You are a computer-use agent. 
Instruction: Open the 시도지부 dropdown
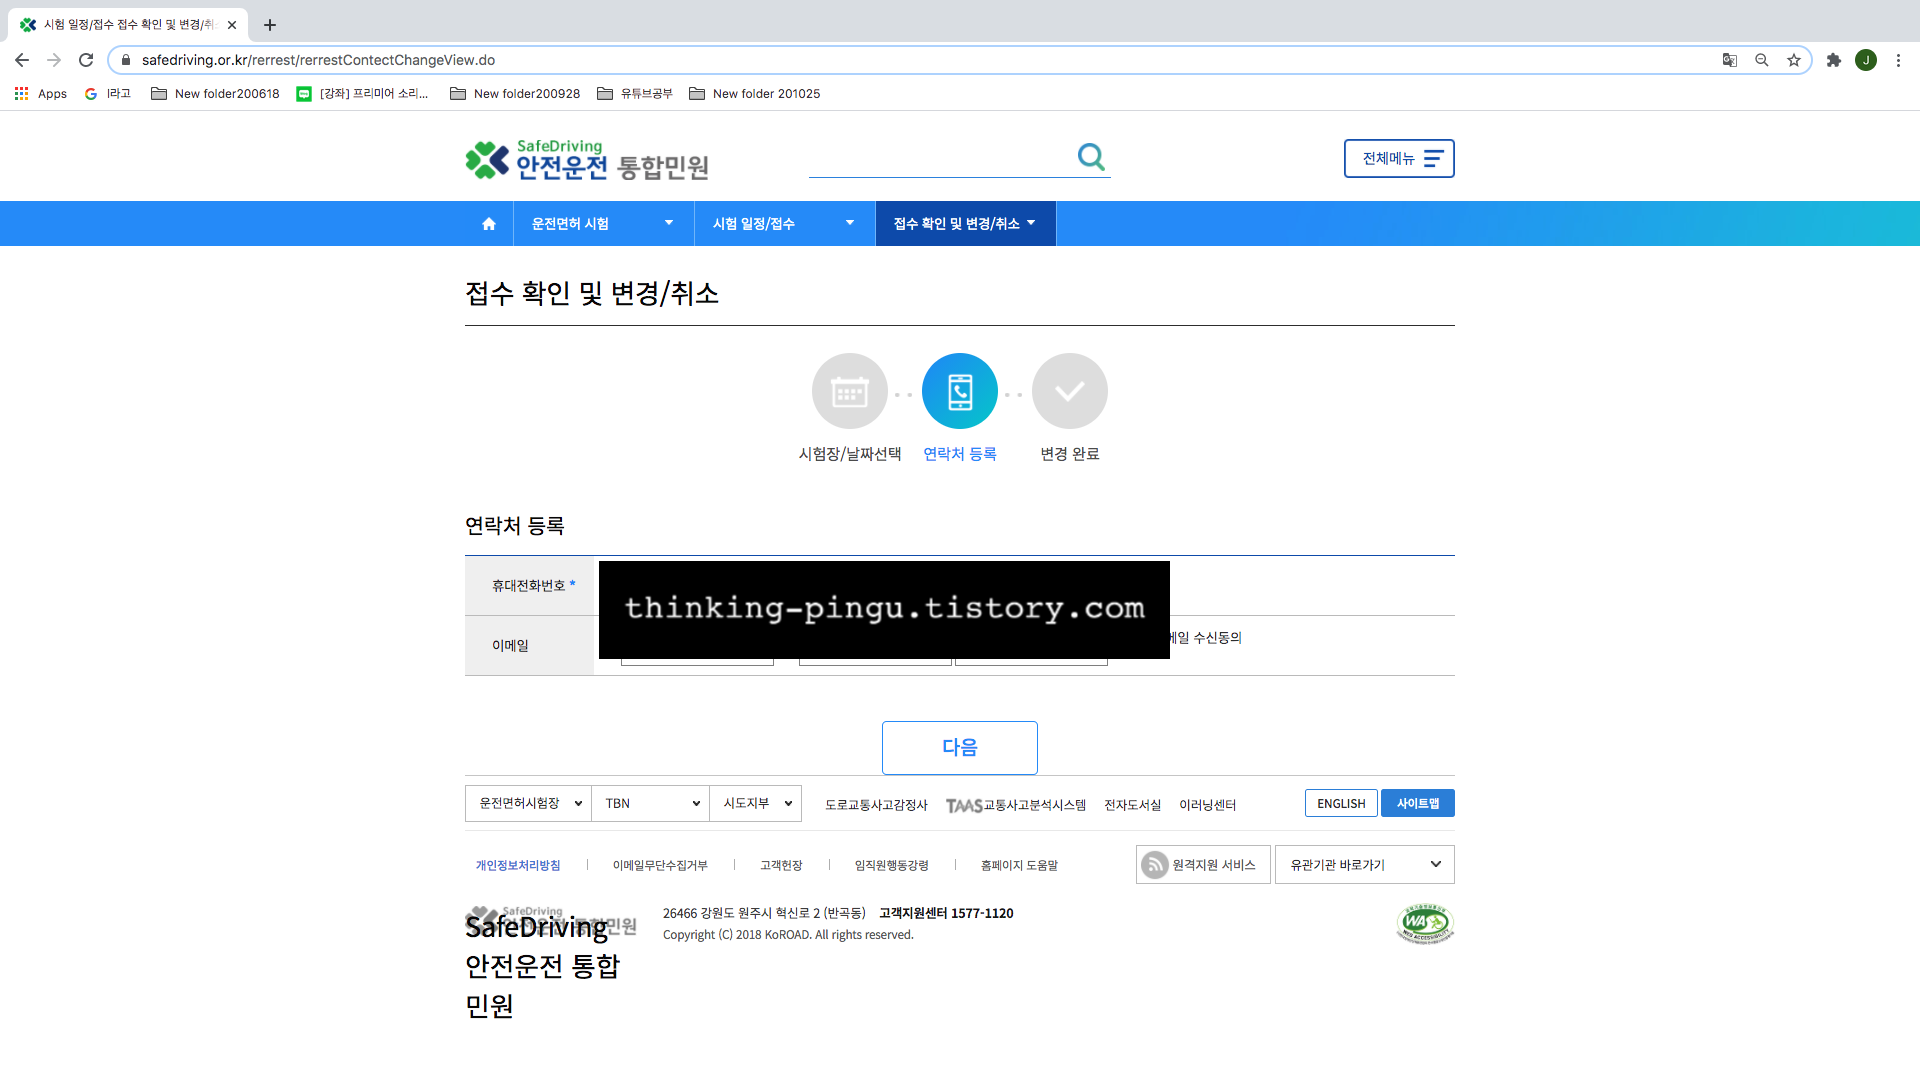(x=756, y=804)
